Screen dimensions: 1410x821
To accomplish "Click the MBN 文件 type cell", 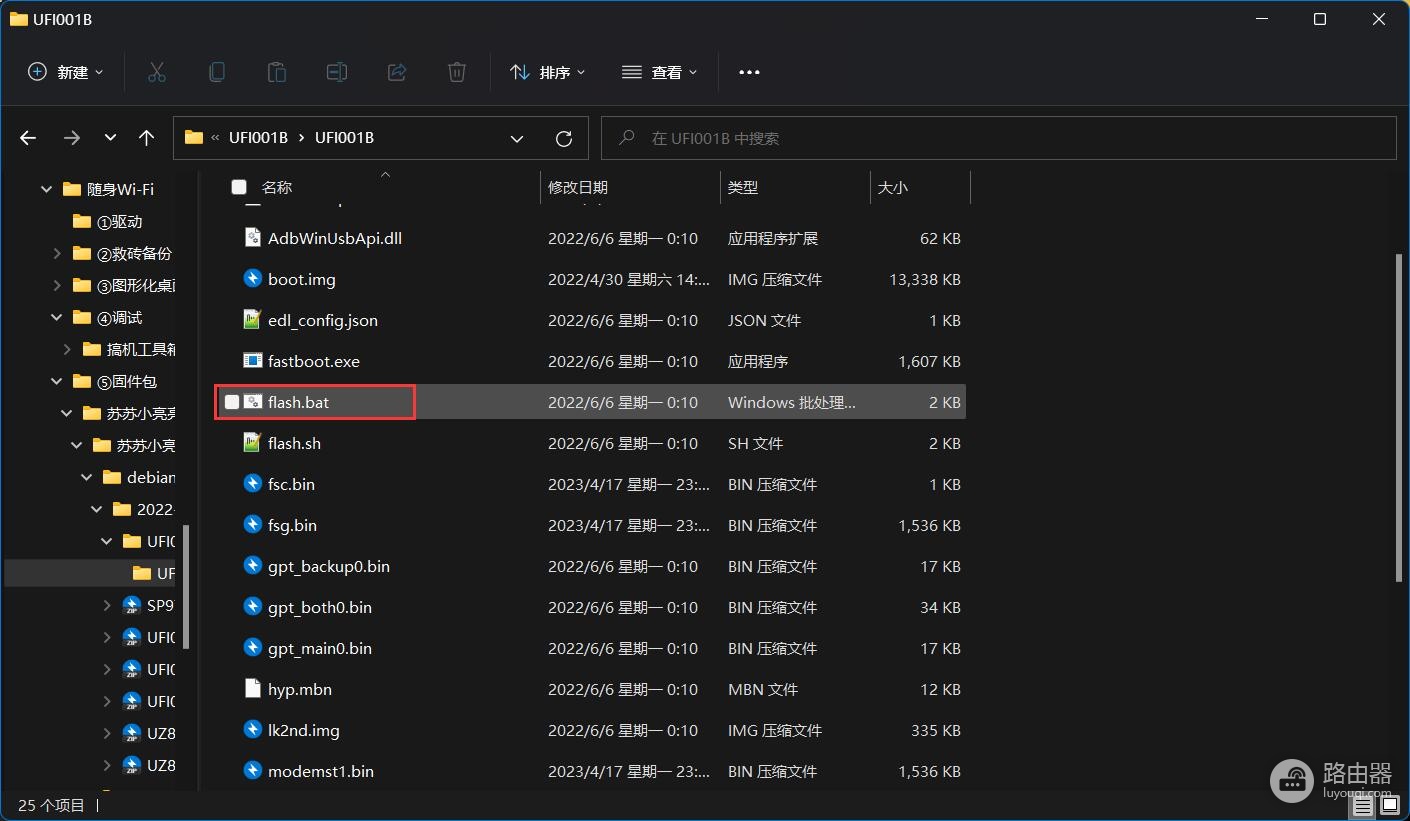I will tap(763, 689).
